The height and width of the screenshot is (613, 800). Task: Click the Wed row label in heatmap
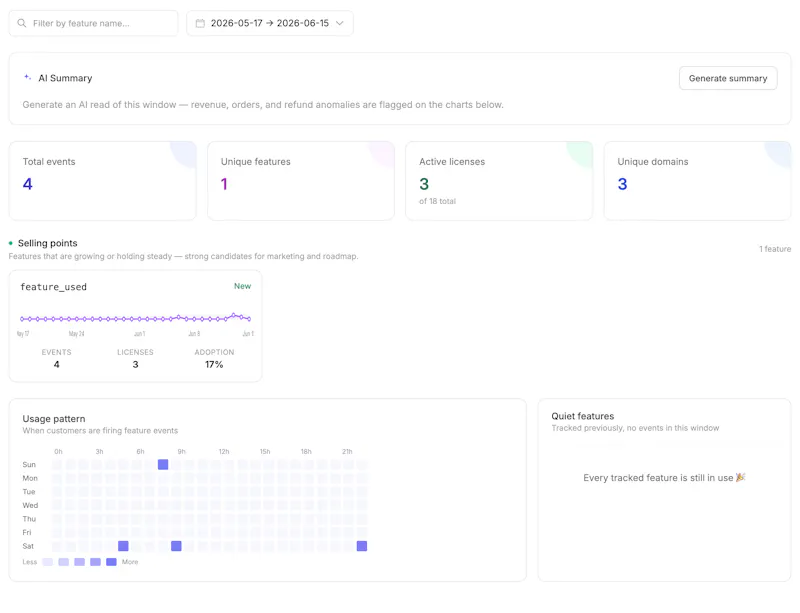click(x=30, y=505)
